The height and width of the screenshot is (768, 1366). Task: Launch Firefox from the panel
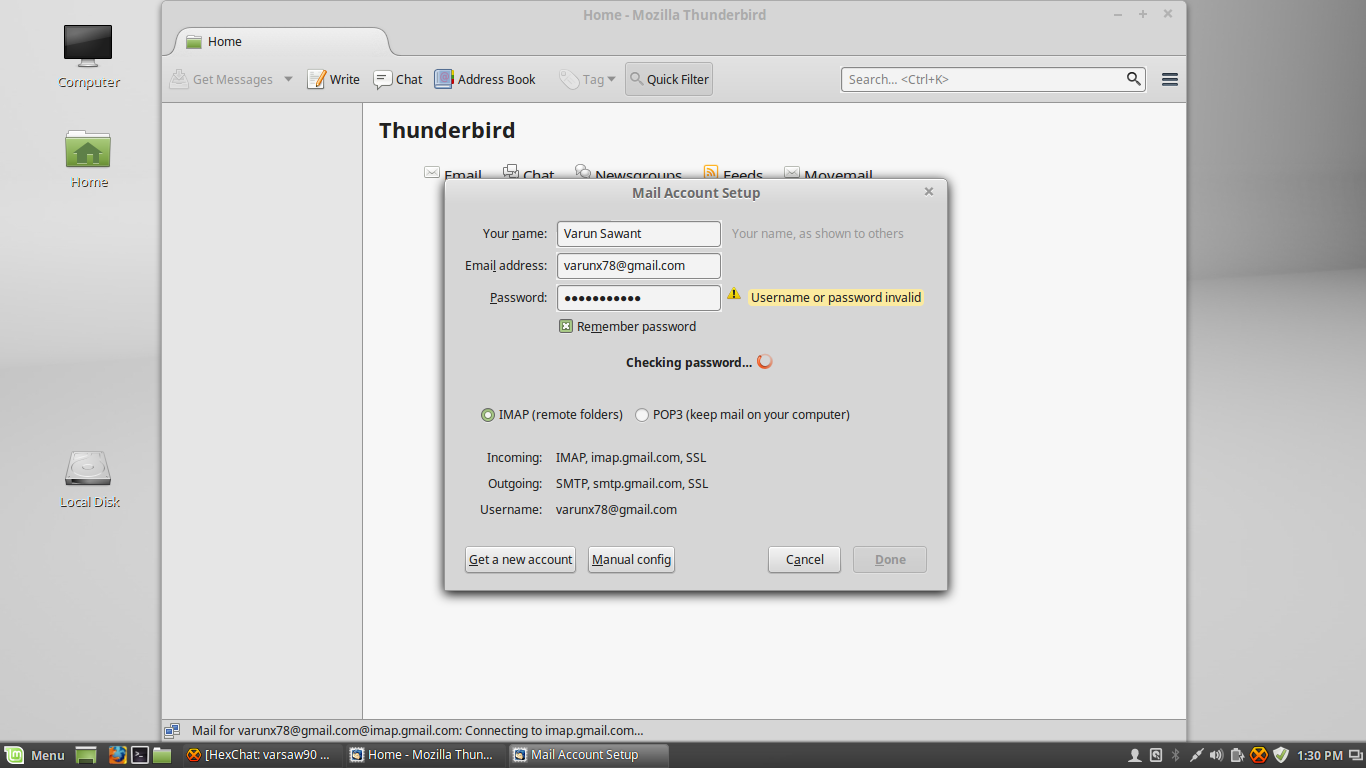(x=117, y=755)
